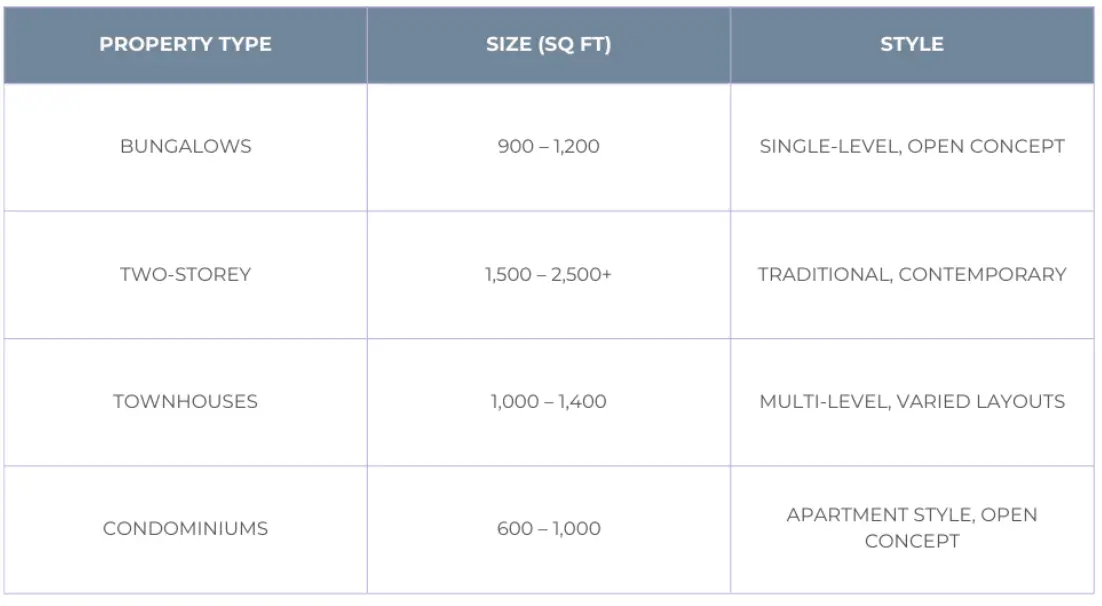Select the SIZE (SQ FT) column header

pyautogui.click(x=548, y=45)
